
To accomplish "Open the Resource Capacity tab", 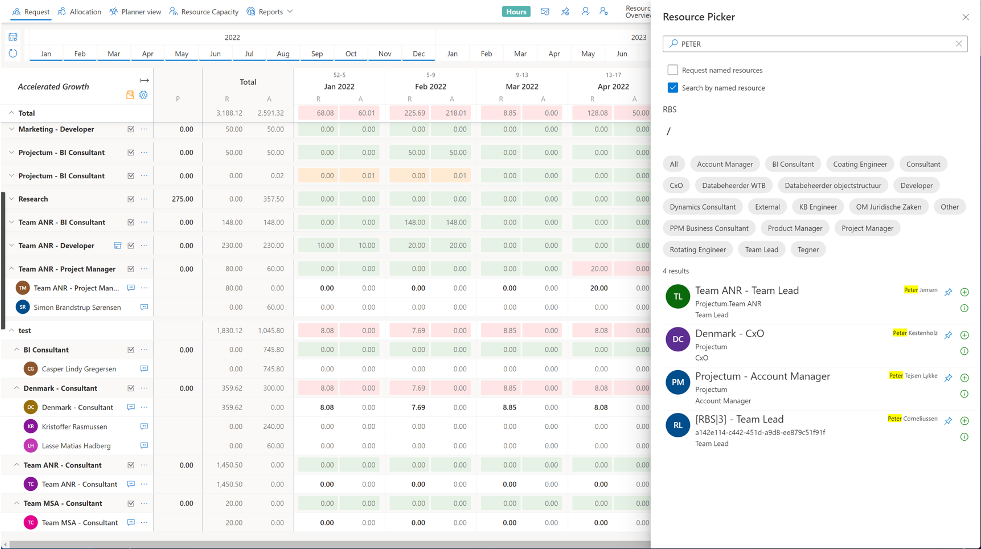I will pyautogui.click(x=204, y=11).
